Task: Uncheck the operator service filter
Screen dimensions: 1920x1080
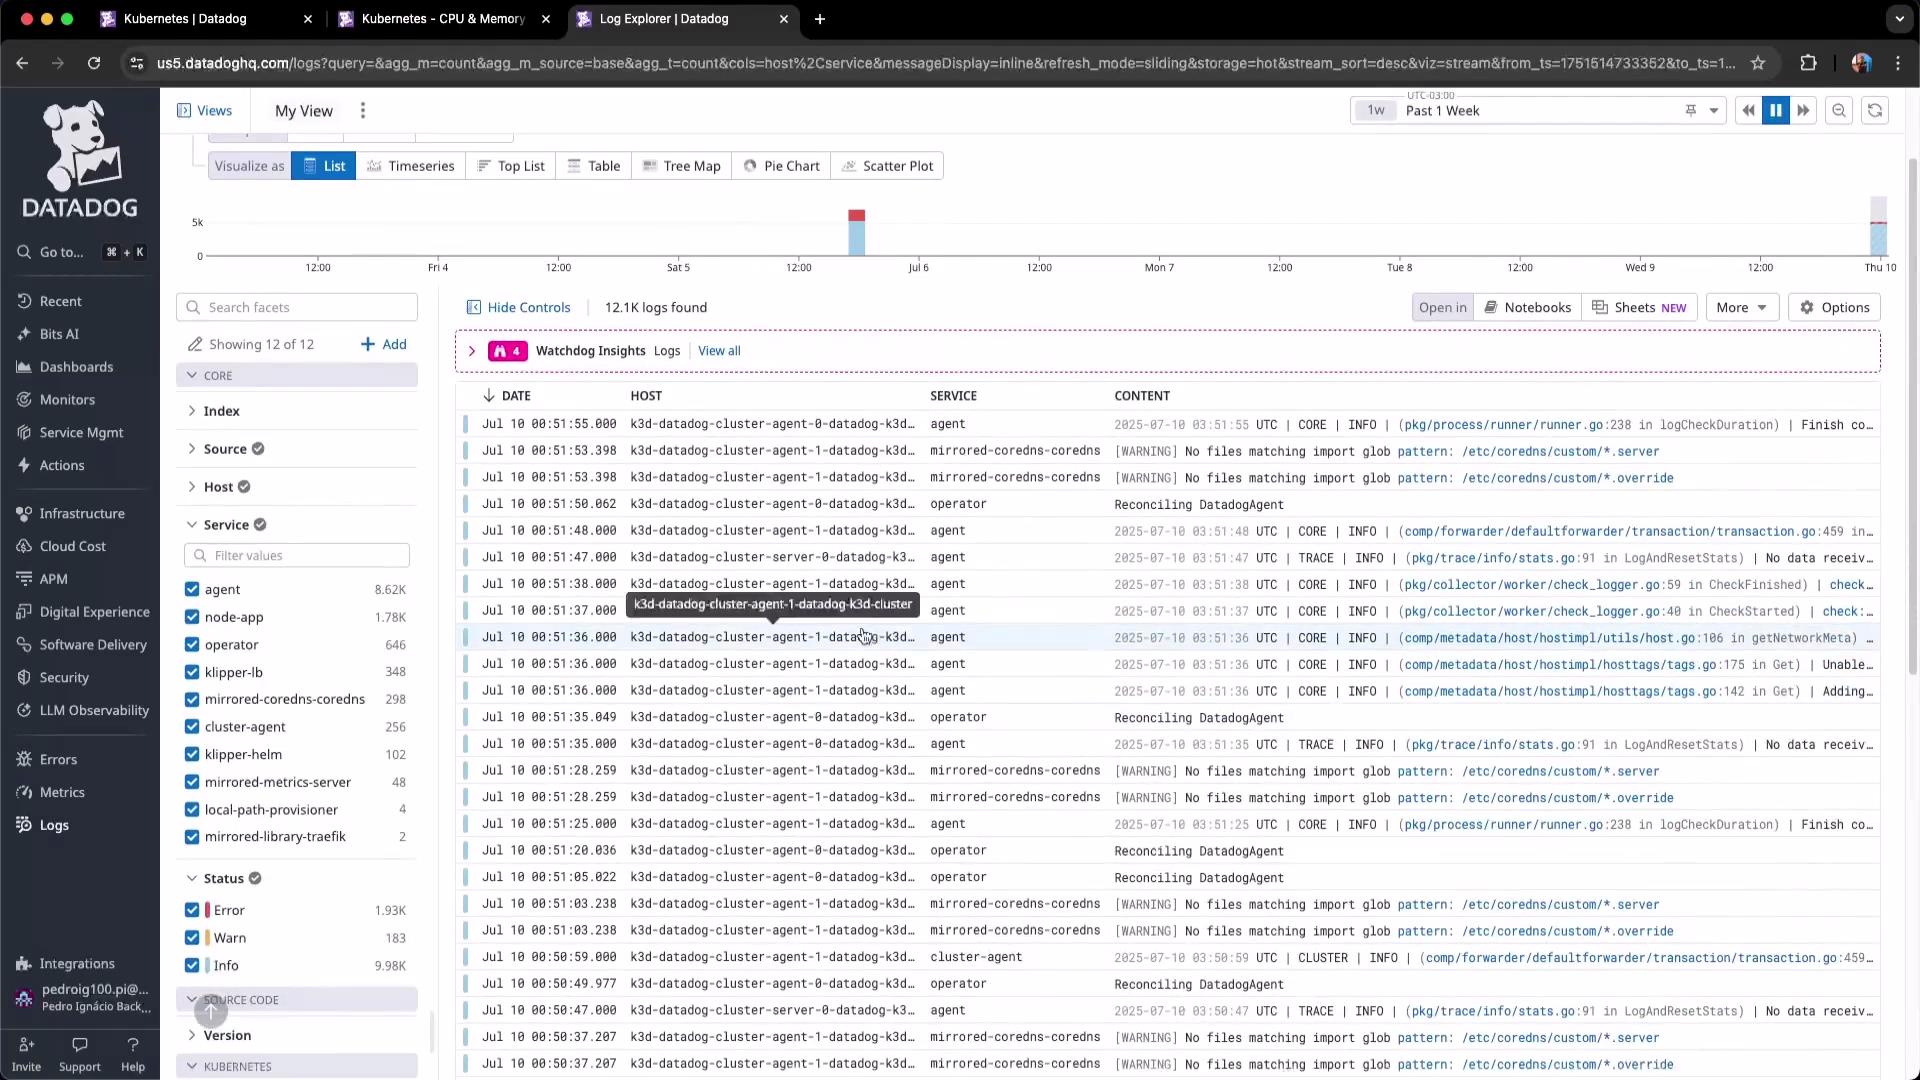Action: (x=192, y=645)
